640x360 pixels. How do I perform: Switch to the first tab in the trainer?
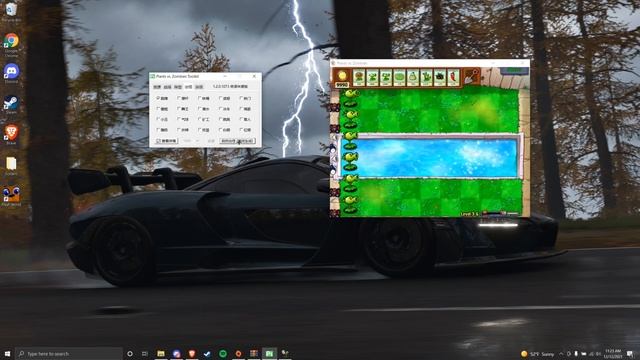coord(157,87)
